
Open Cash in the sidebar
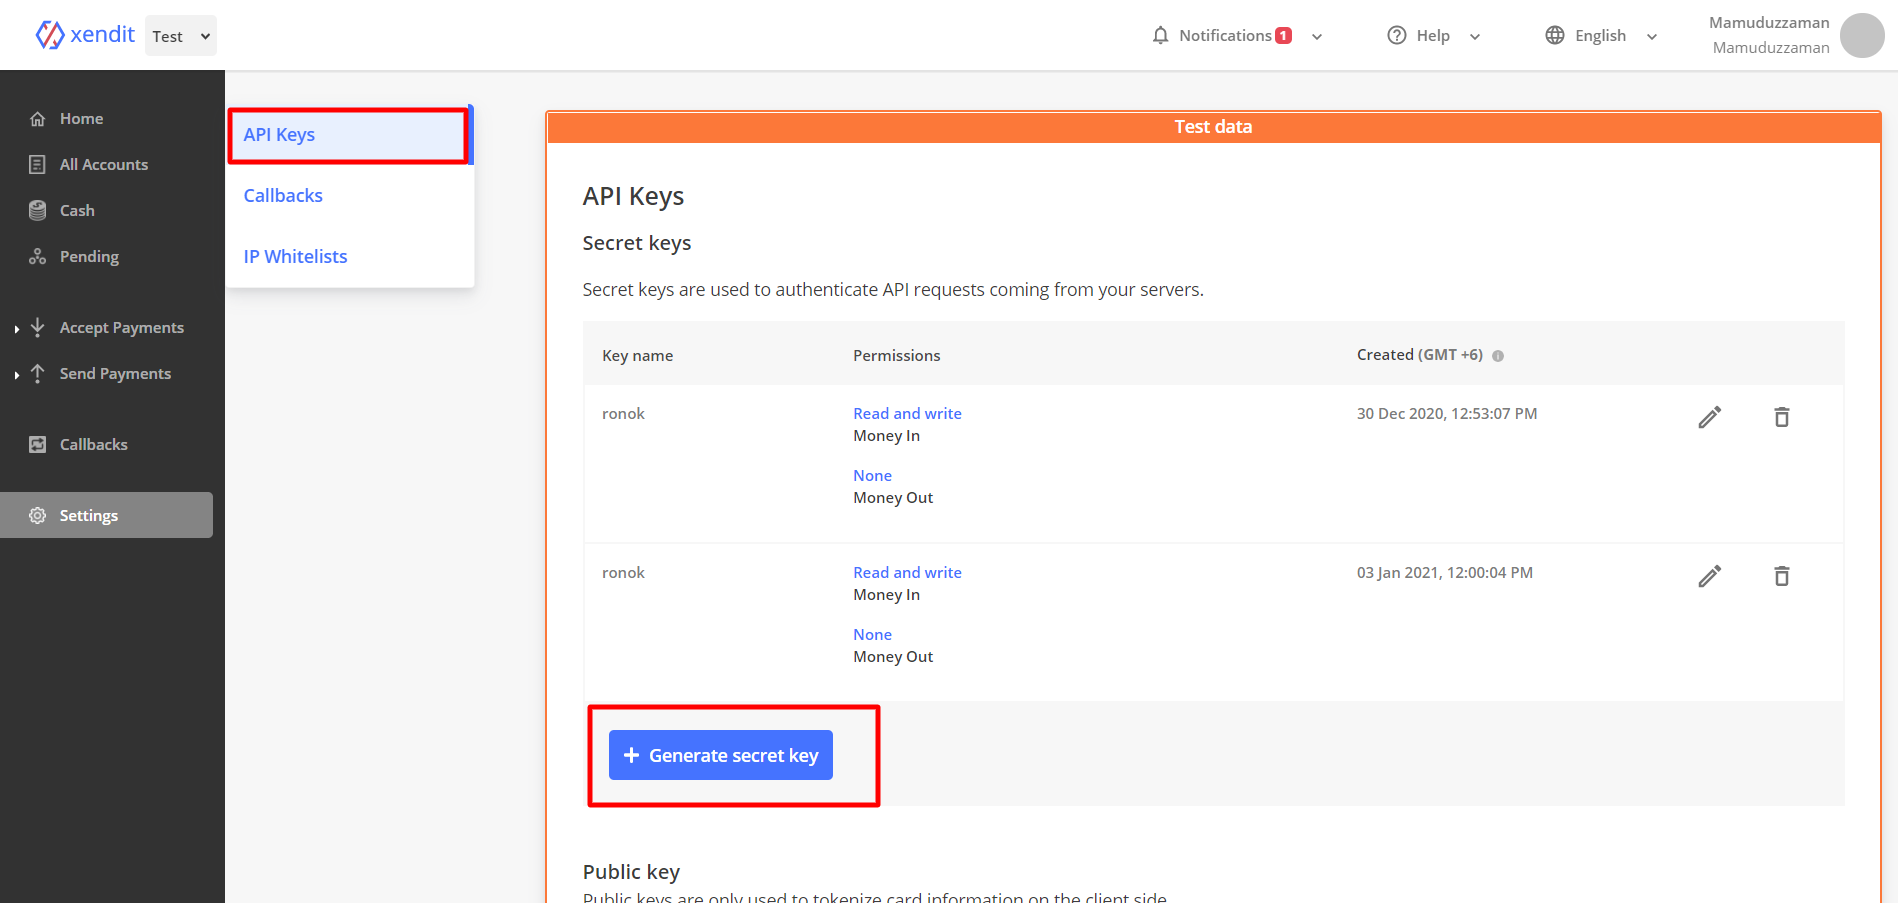77,211
